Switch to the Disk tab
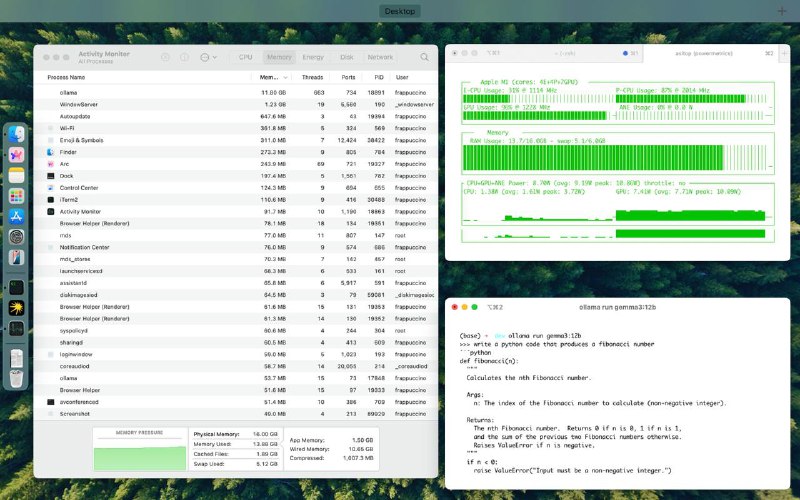800x500 pixels. click(x=347, y=57)
